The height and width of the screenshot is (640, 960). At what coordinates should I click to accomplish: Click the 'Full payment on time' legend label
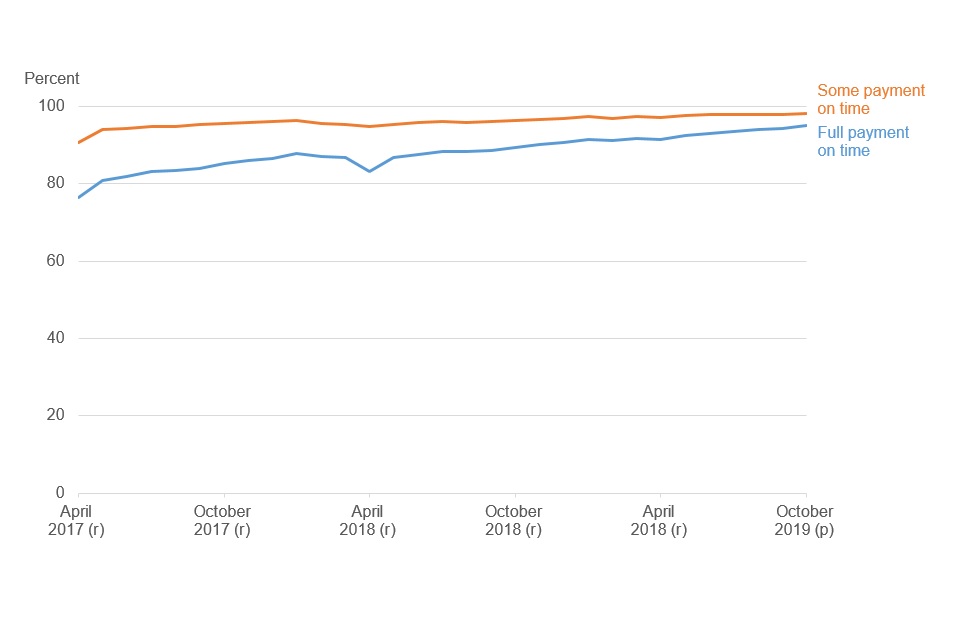(863, 141)
